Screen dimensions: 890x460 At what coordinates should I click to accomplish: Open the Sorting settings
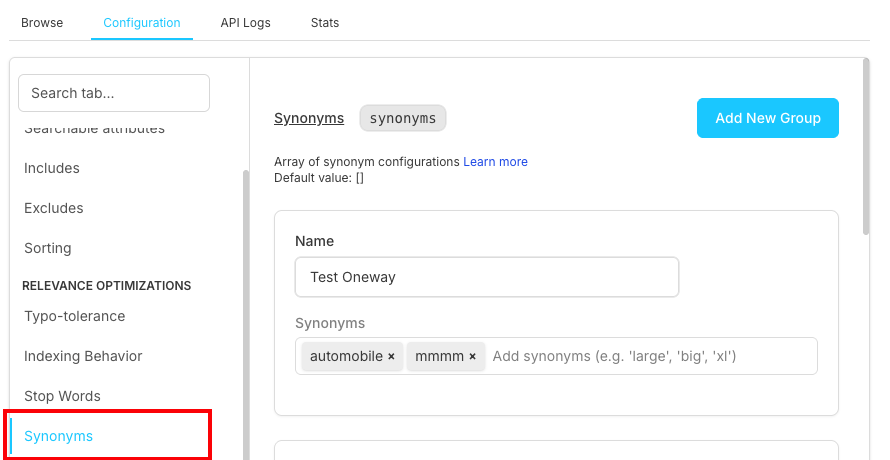[48, 248]
